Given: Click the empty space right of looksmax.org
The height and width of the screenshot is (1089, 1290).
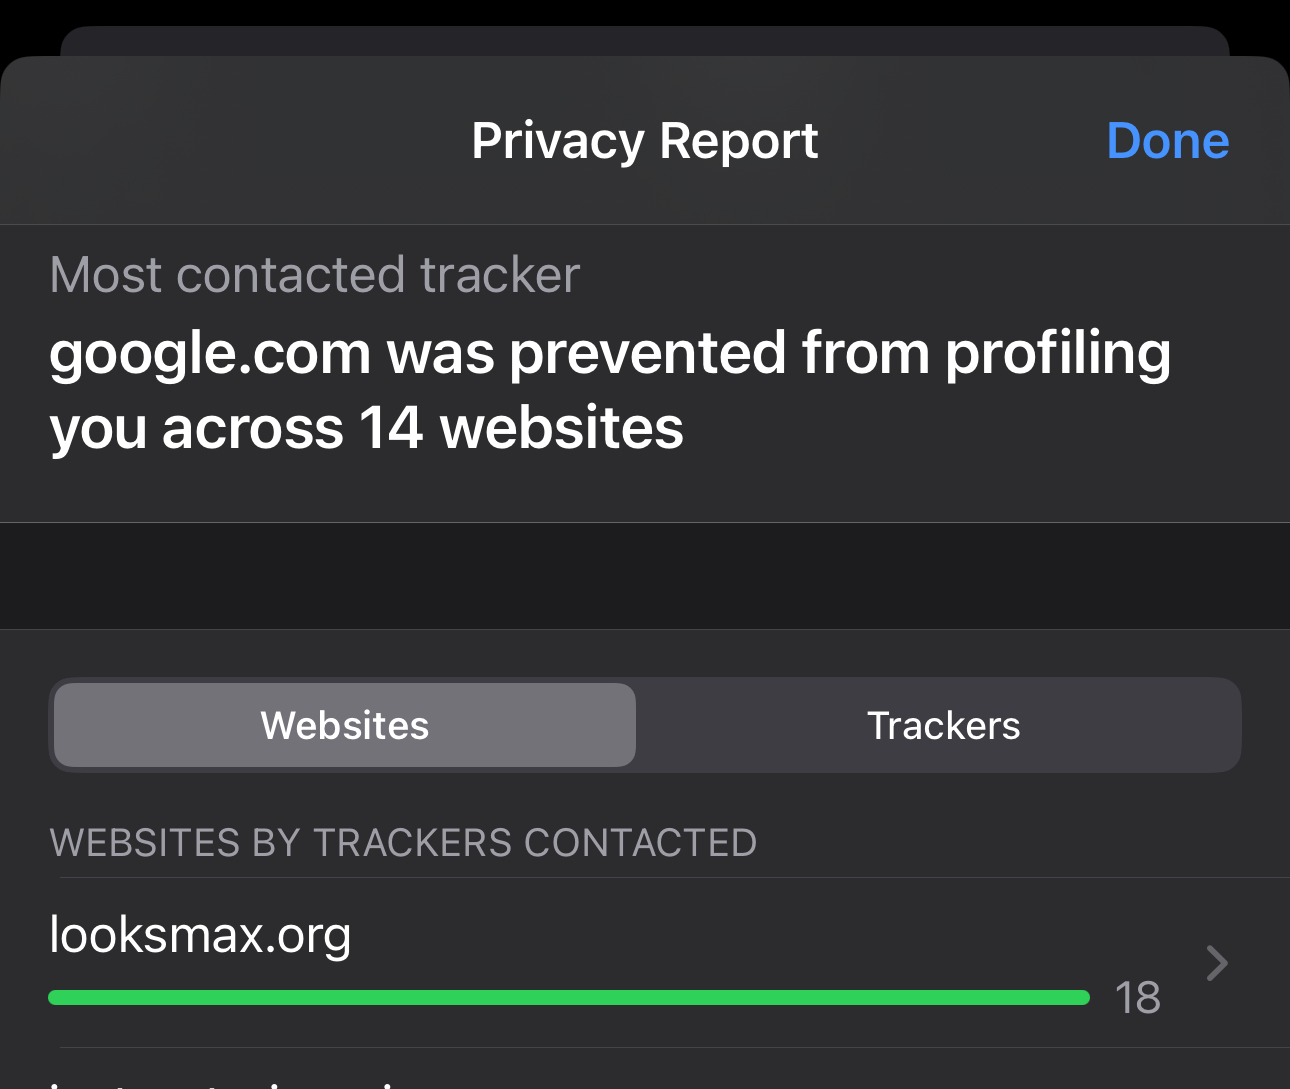Looking at the screenshot, I should pyautogui.click(x=770, y=935).
